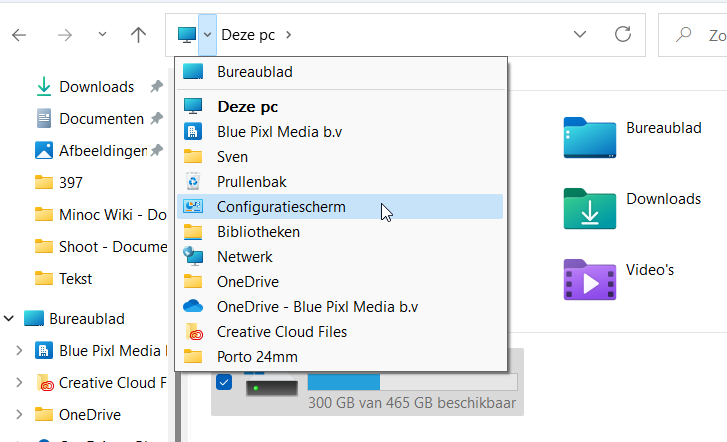Open the Bureaublad folder tile
This screenshot has width=727, height=442.
point(632,138)
